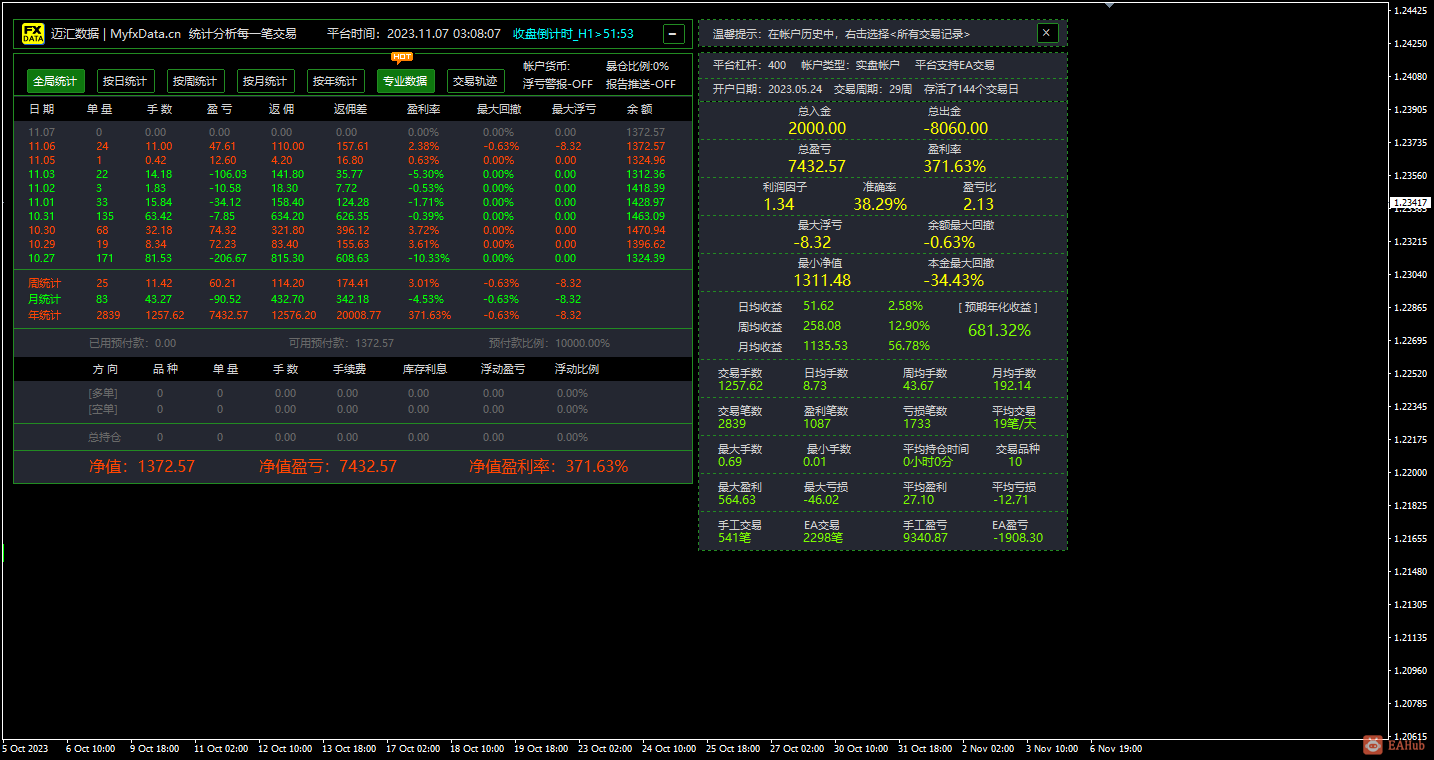Click the 周统计 summary row label
The image size is (1434, 760).
pos(44,283)
